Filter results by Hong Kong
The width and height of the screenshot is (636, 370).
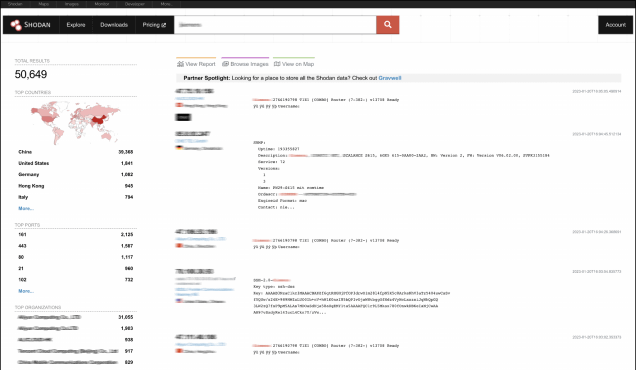coord(31,186)
